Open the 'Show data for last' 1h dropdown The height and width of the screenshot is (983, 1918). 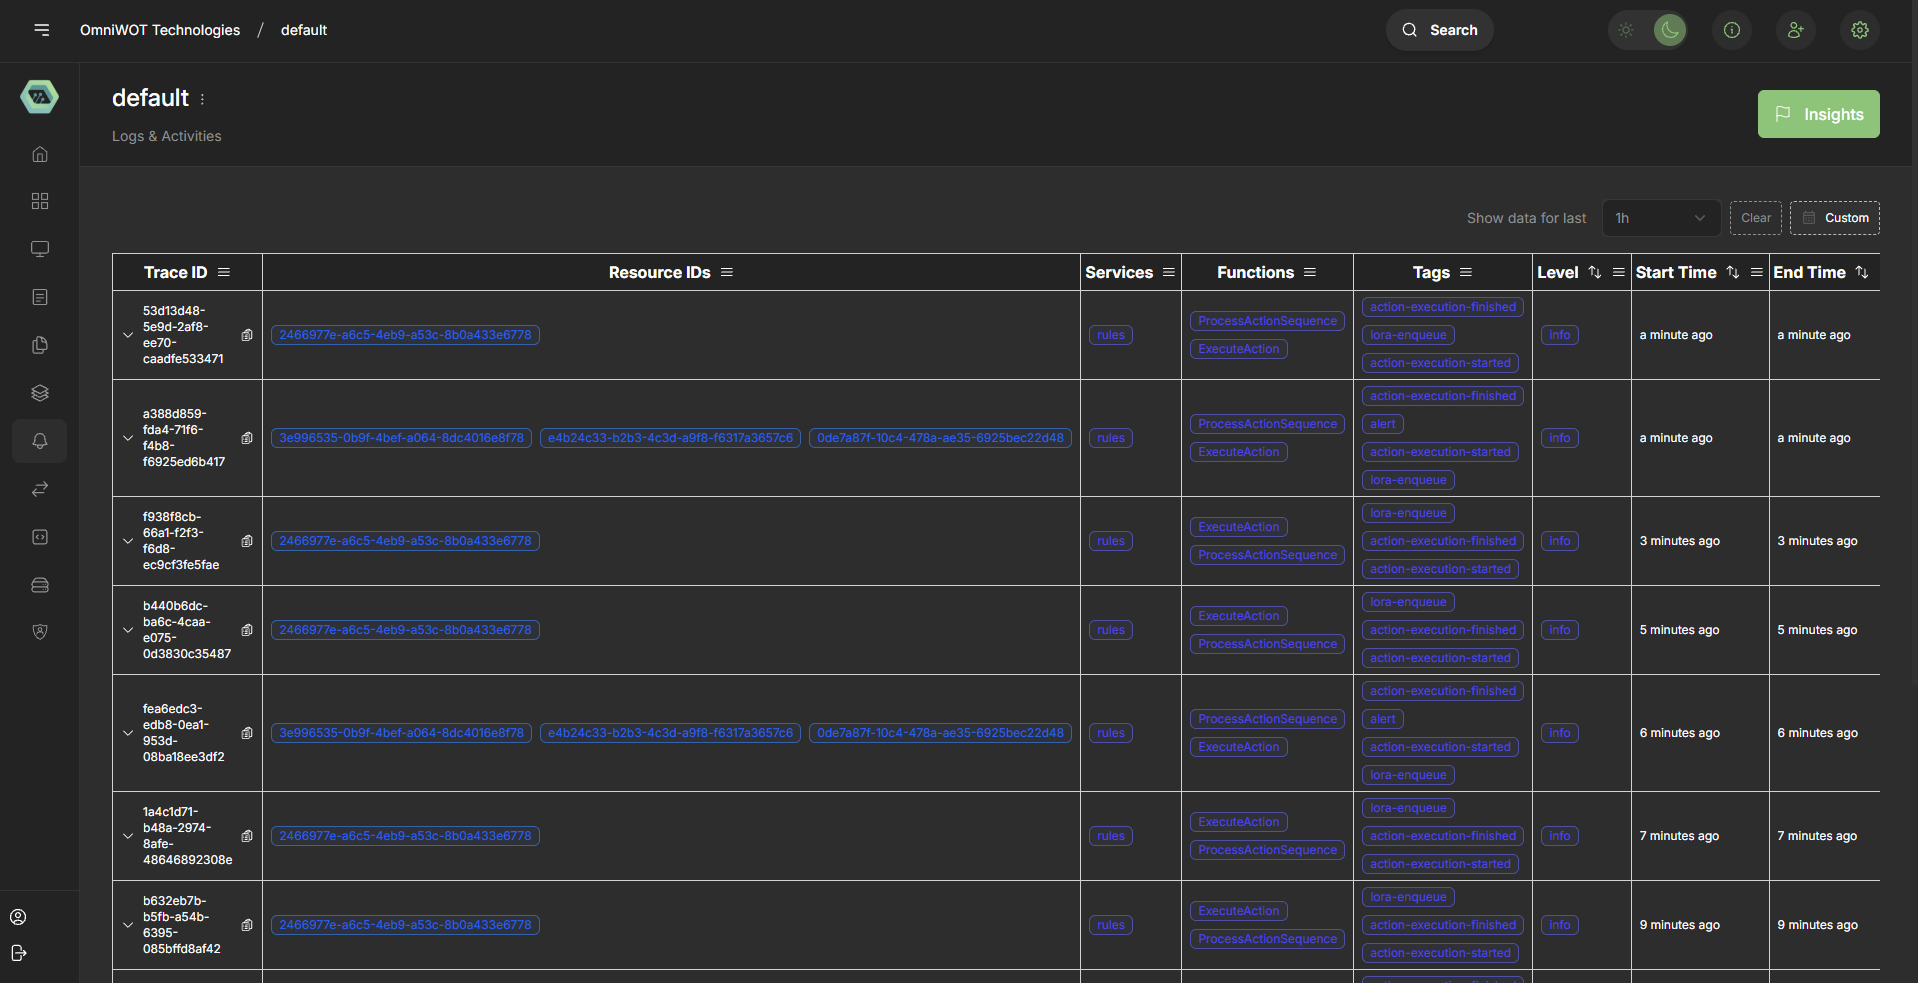[x=1660, y=218]
